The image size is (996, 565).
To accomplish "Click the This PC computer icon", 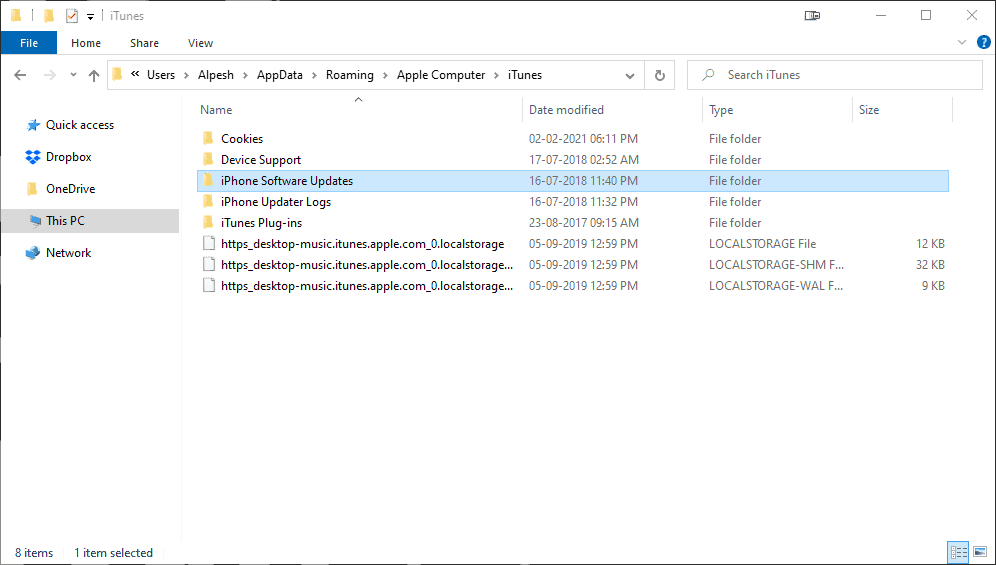I will point(36,221).
